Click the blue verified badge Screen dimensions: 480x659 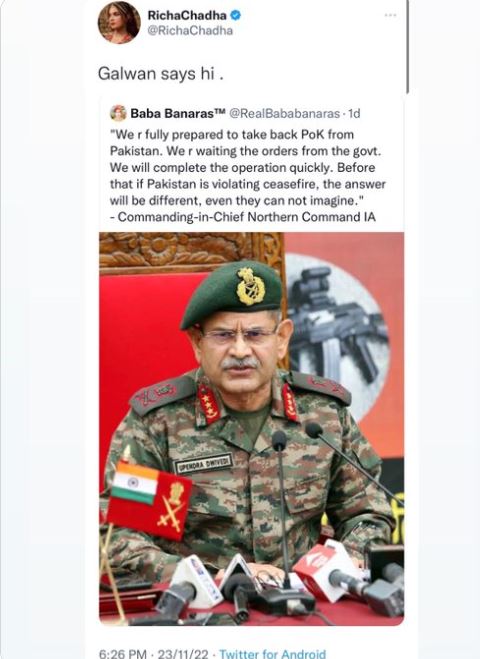point(236,15)
